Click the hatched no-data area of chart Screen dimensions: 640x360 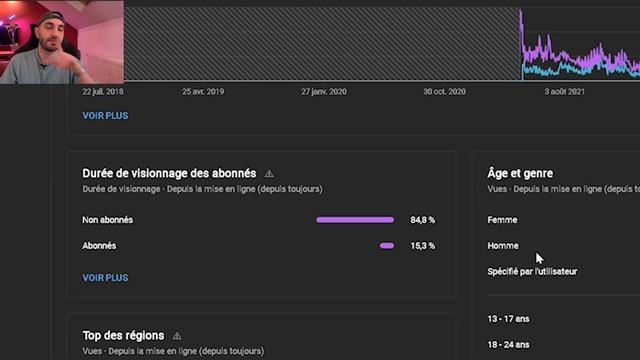click(x=322, y=43)
